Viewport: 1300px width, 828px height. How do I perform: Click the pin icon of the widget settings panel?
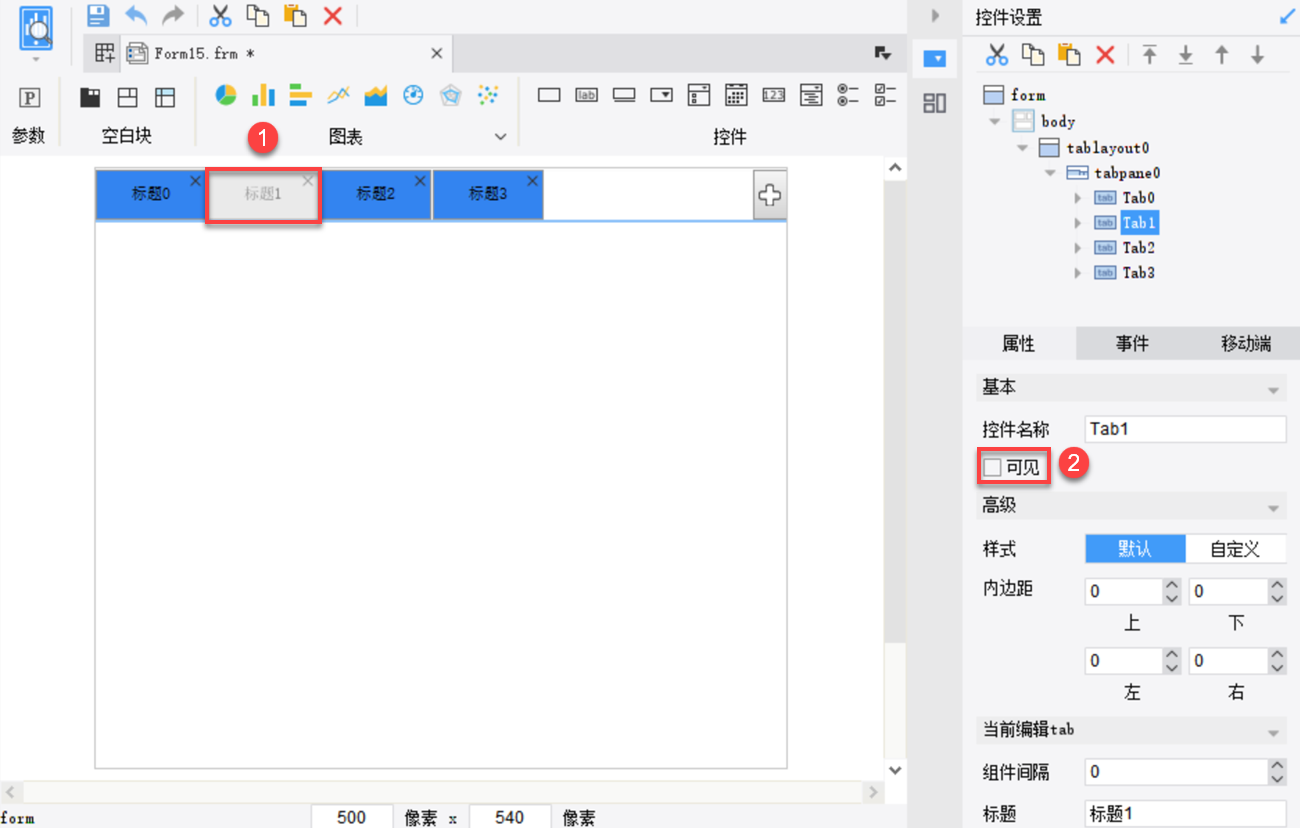coord(1286,17)
